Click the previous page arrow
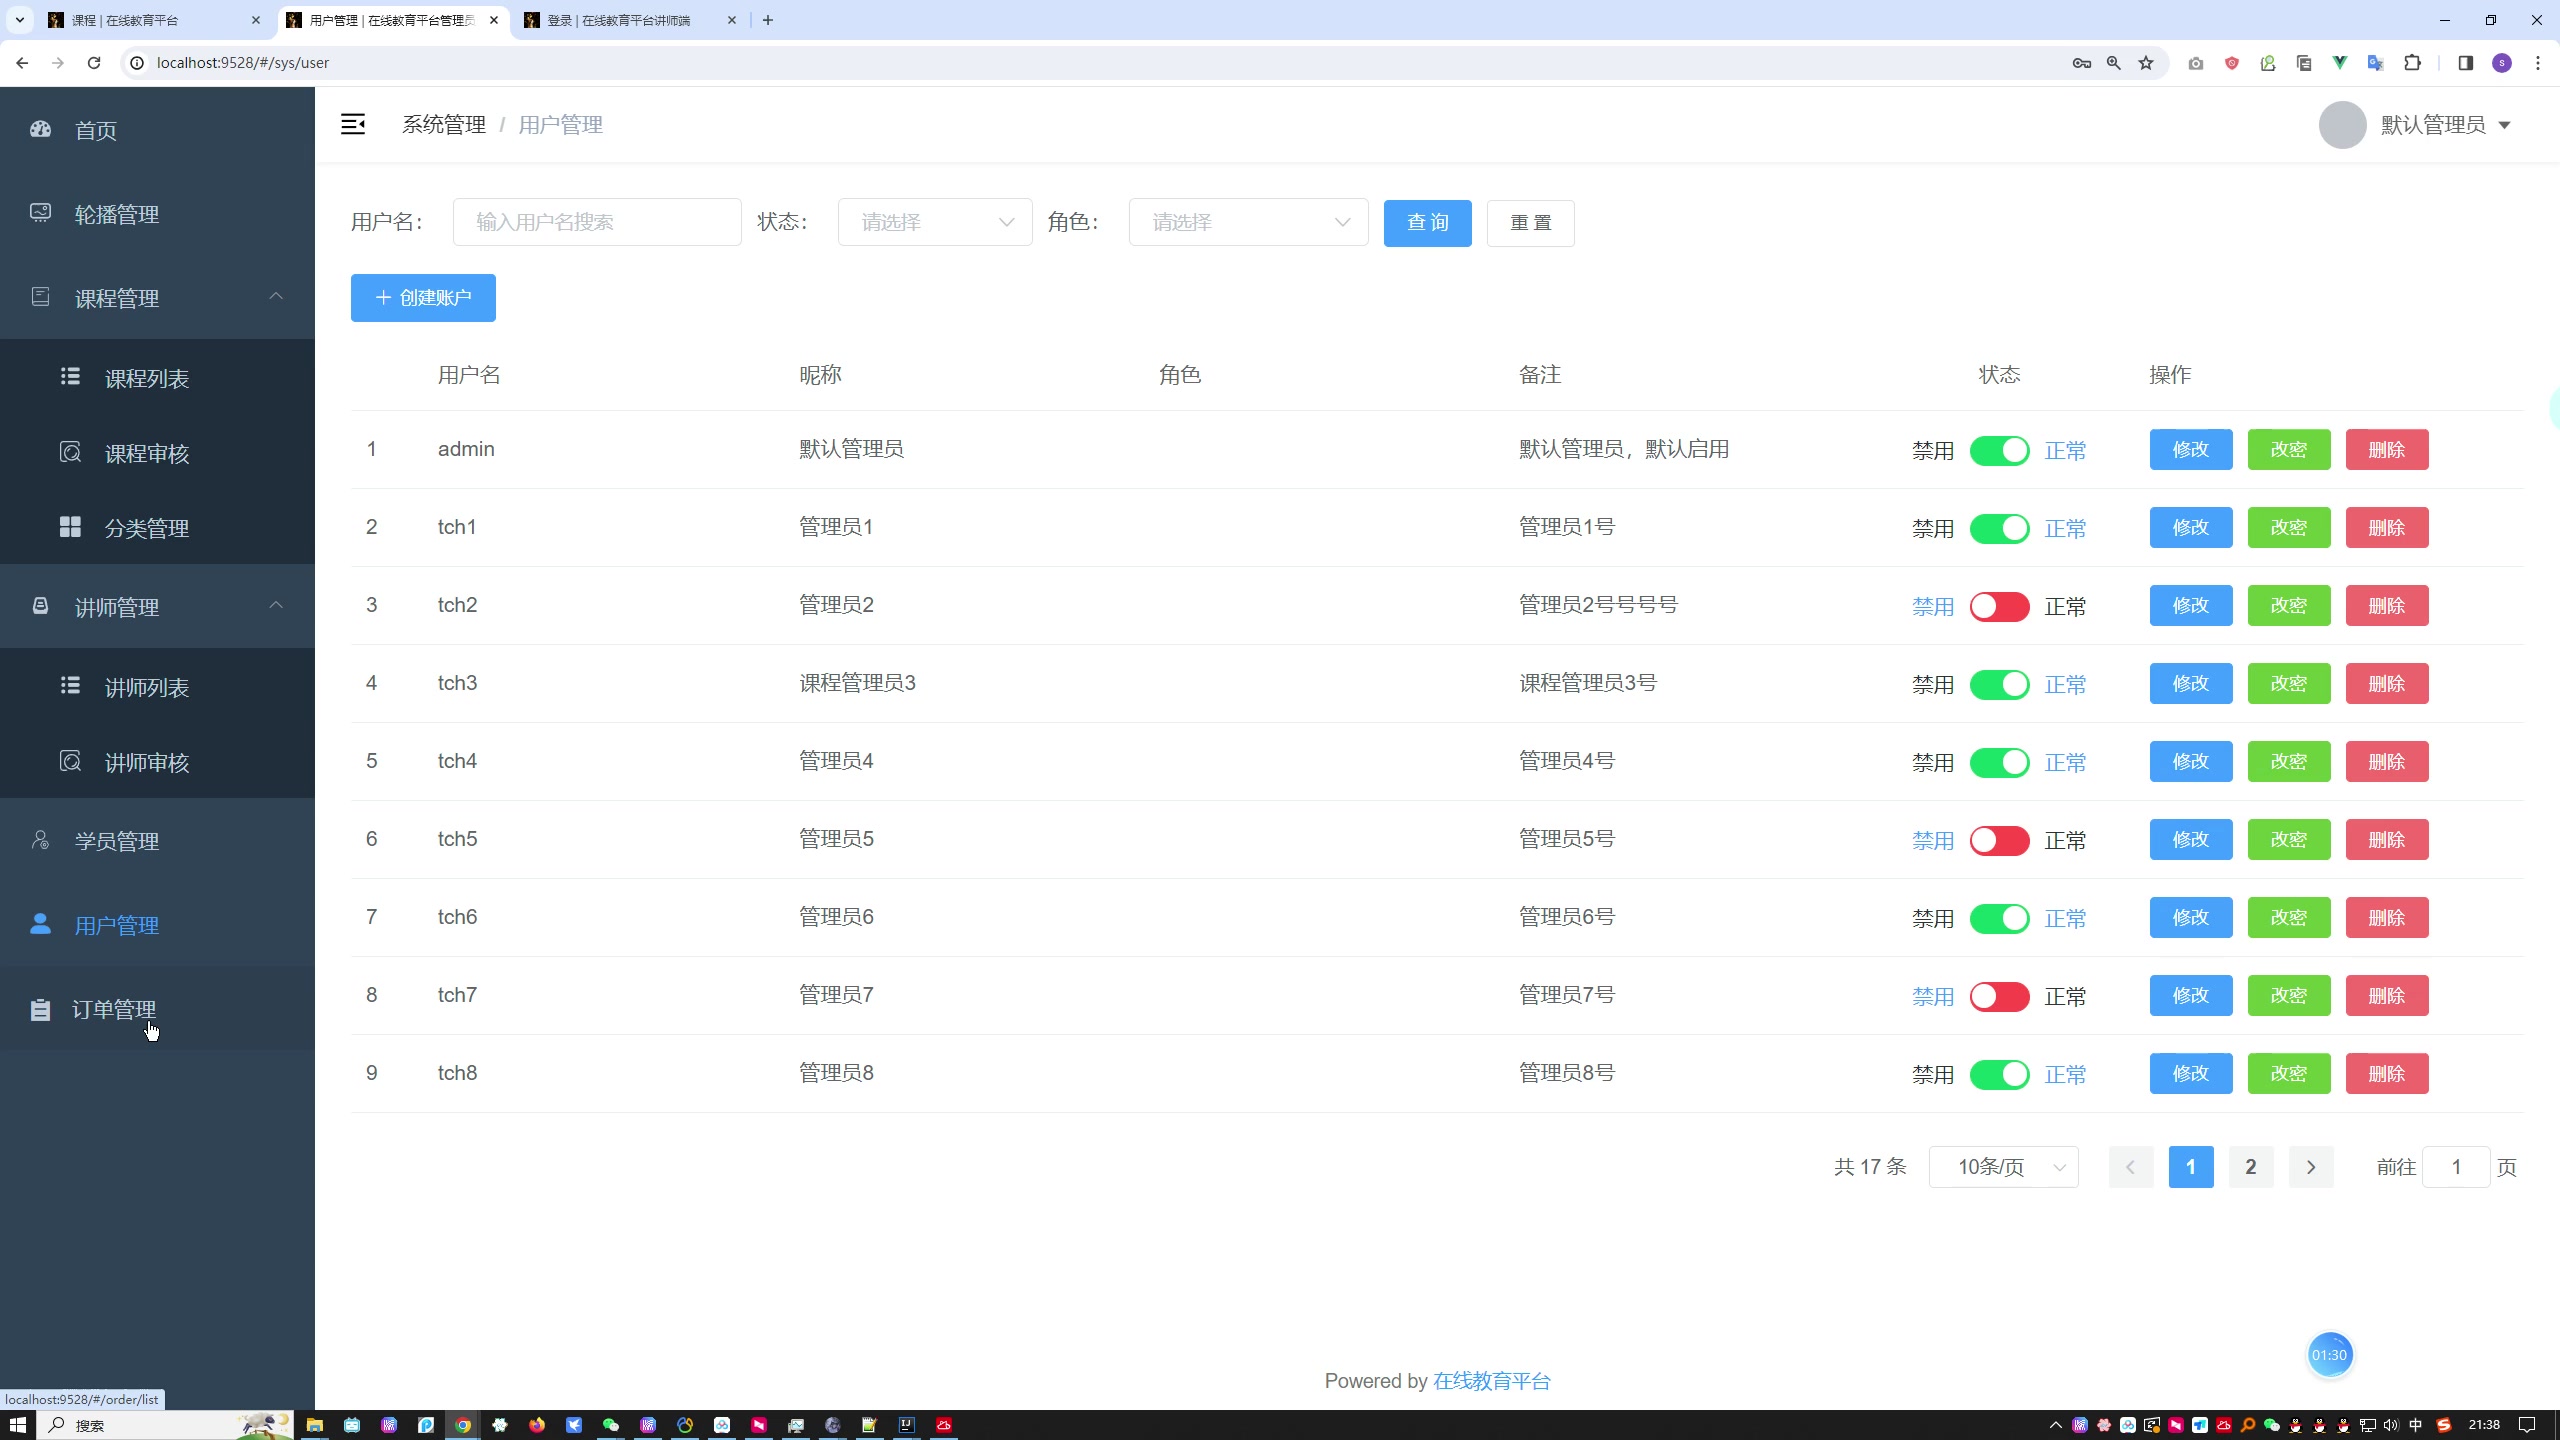This screenshot has height=1440, width=2560. click(x=2131, y=1167)
